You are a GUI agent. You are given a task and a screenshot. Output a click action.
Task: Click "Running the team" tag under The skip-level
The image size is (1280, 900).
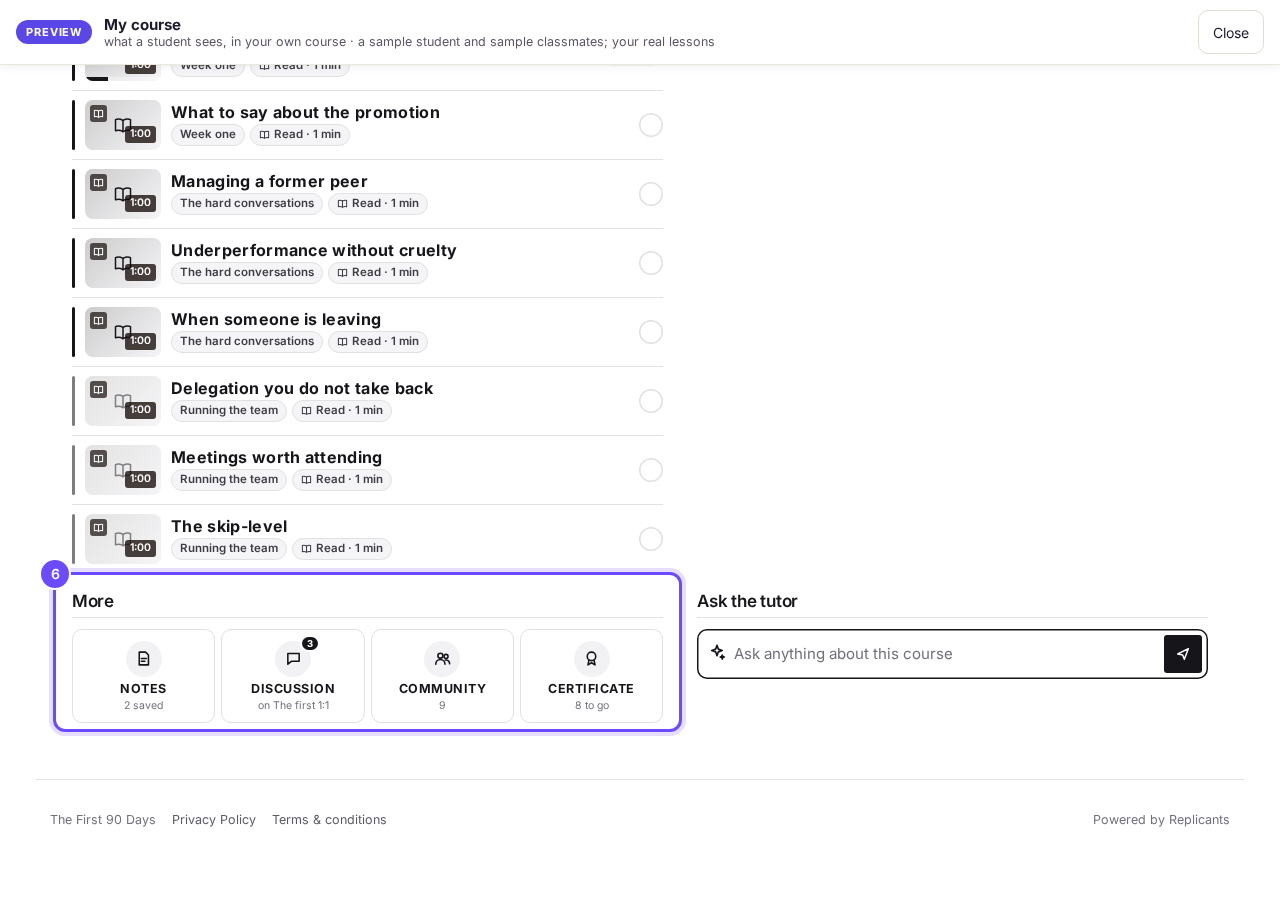coord(229,549)
